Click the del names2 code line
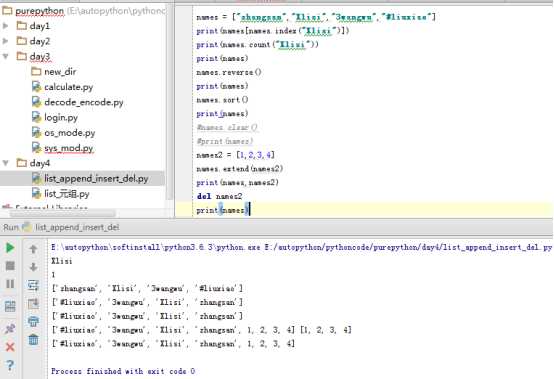 pyautogui.click(x=219, y=196)
